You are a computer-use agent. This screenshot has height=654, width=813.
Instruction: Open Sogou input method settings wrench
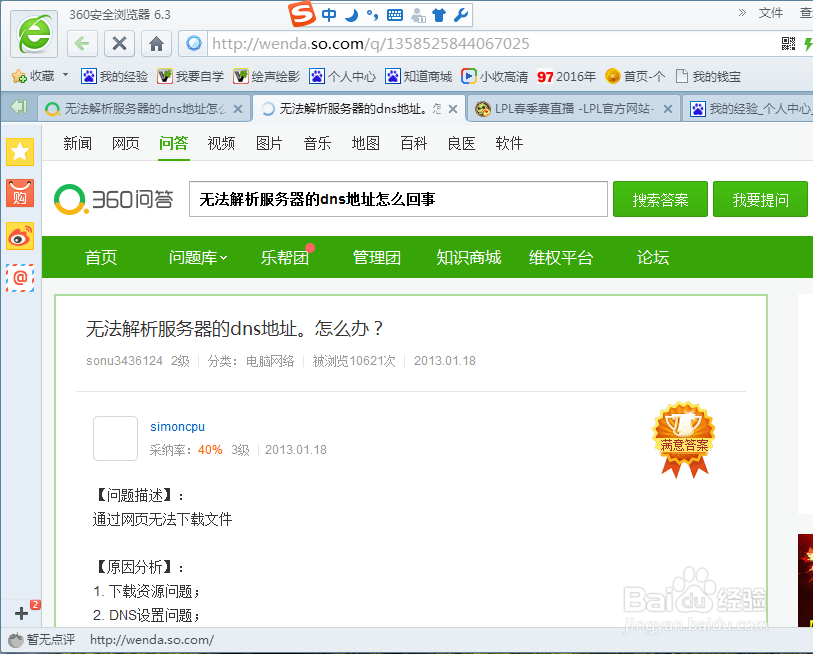click(x=461, y=14)
